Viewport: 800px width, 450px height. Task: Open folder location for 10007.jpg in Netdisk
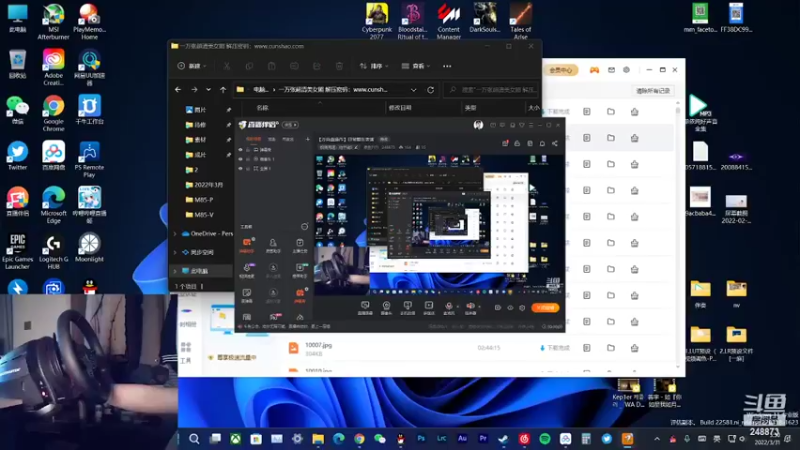611,347
